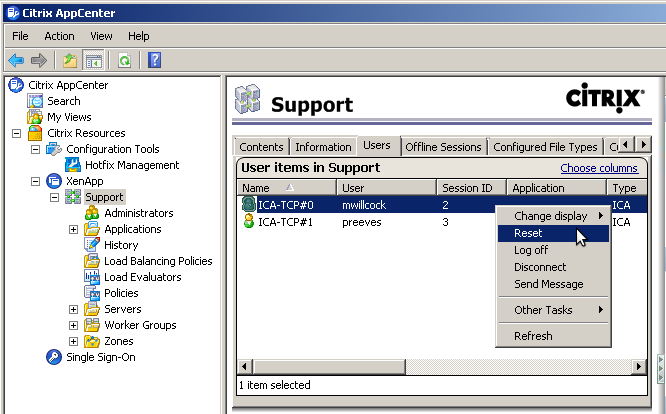Switch to the Information tab

click(x=323, y=147)
